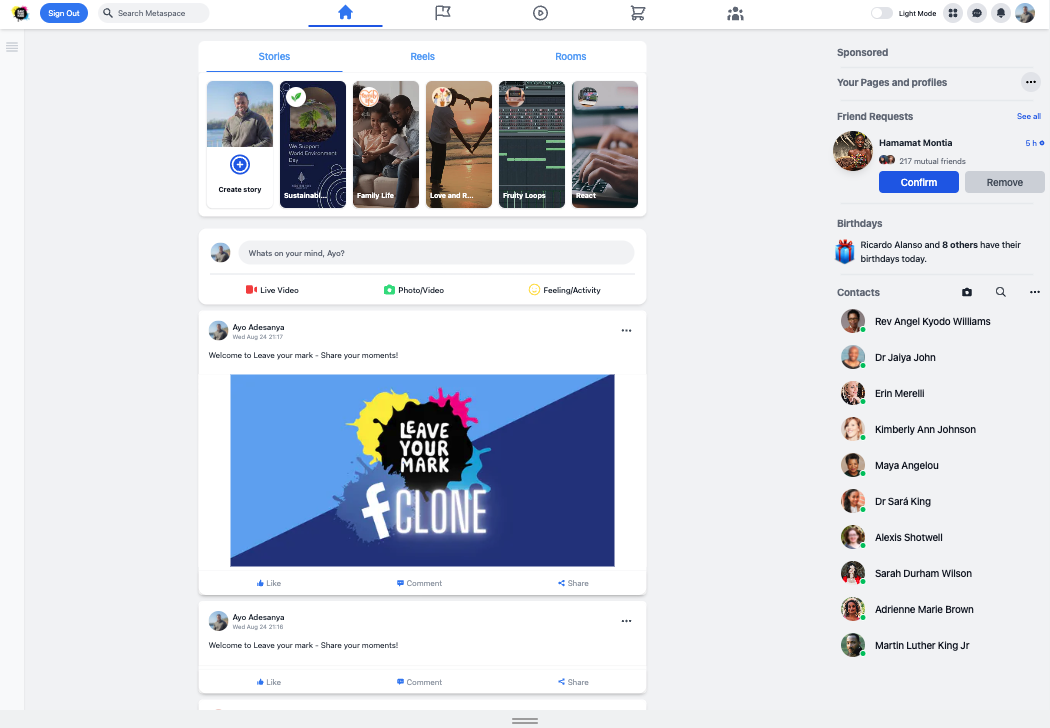Add a Feeling/Activity to post
The height and width of the screenshot is (728, 1050).
(565, 290)
